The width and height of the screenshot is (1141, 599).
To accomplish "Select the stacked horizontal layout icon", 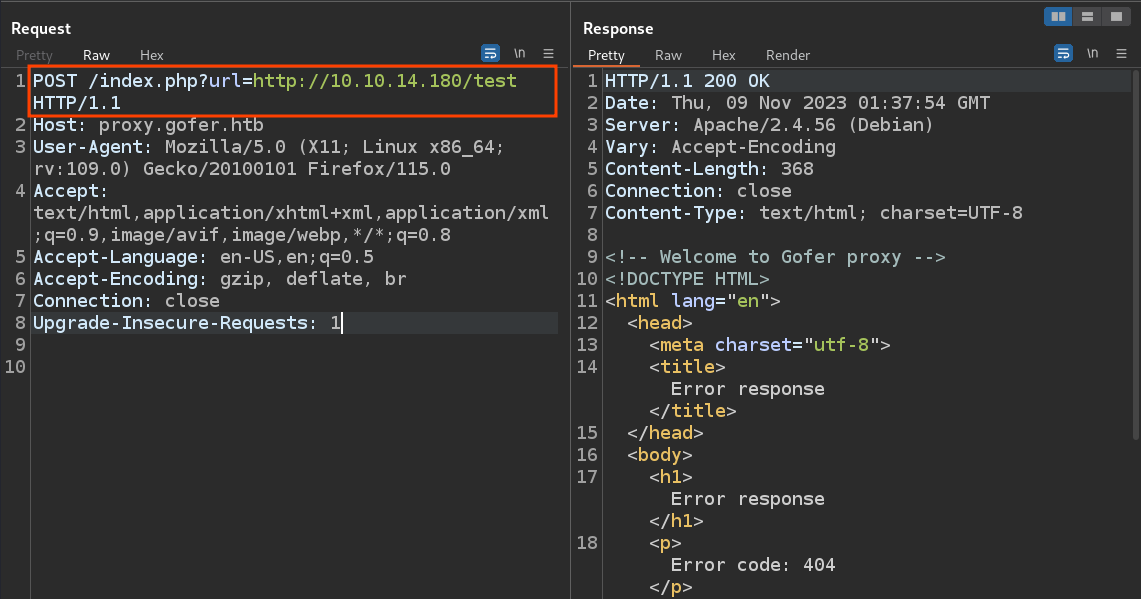I will pos(1087,16).
